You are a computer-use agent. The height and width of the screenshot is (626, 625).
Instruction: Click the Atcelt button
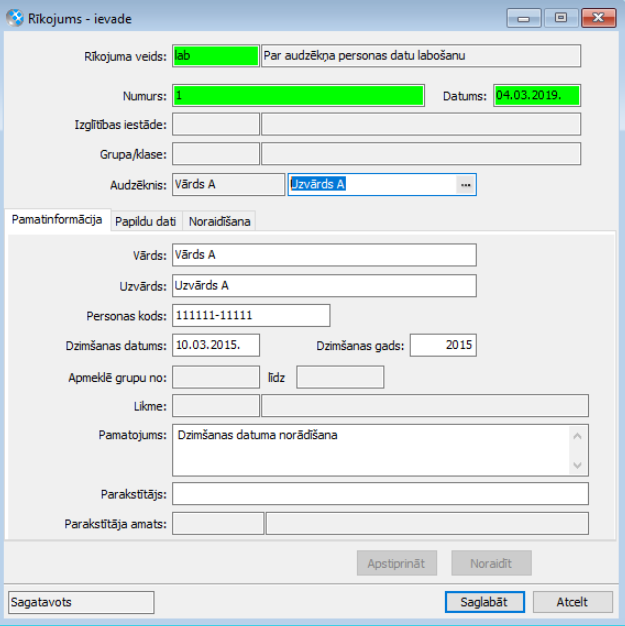click(572, 602)
